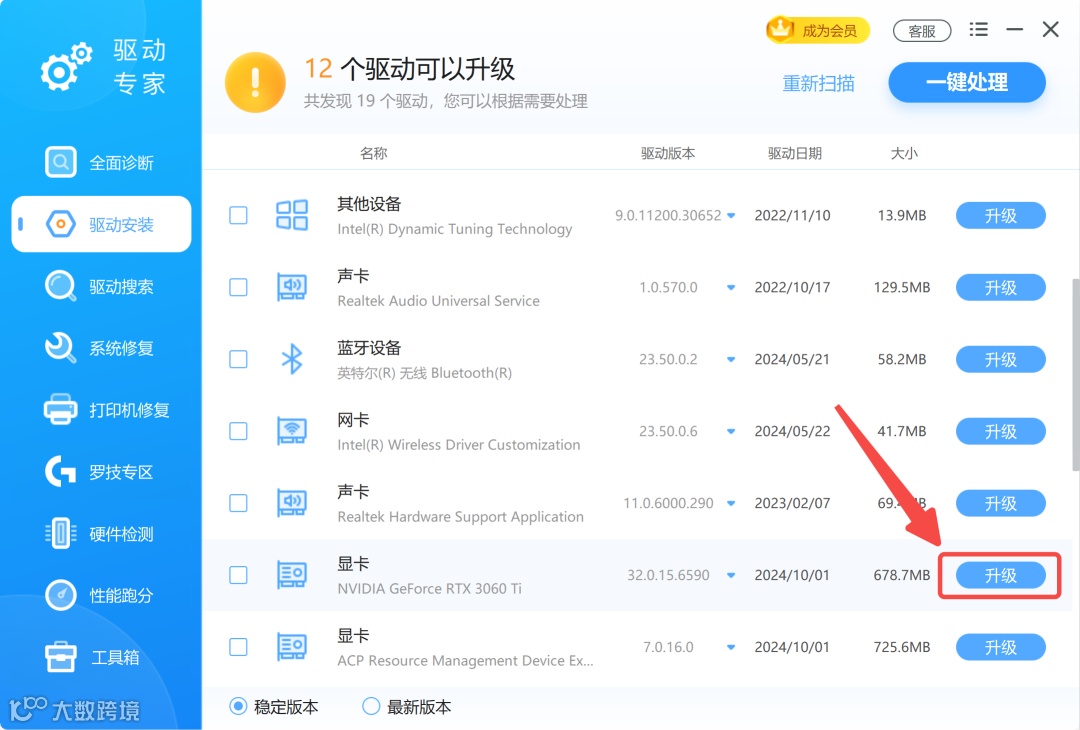Click the 129.5MB size value

click(902, 287)
